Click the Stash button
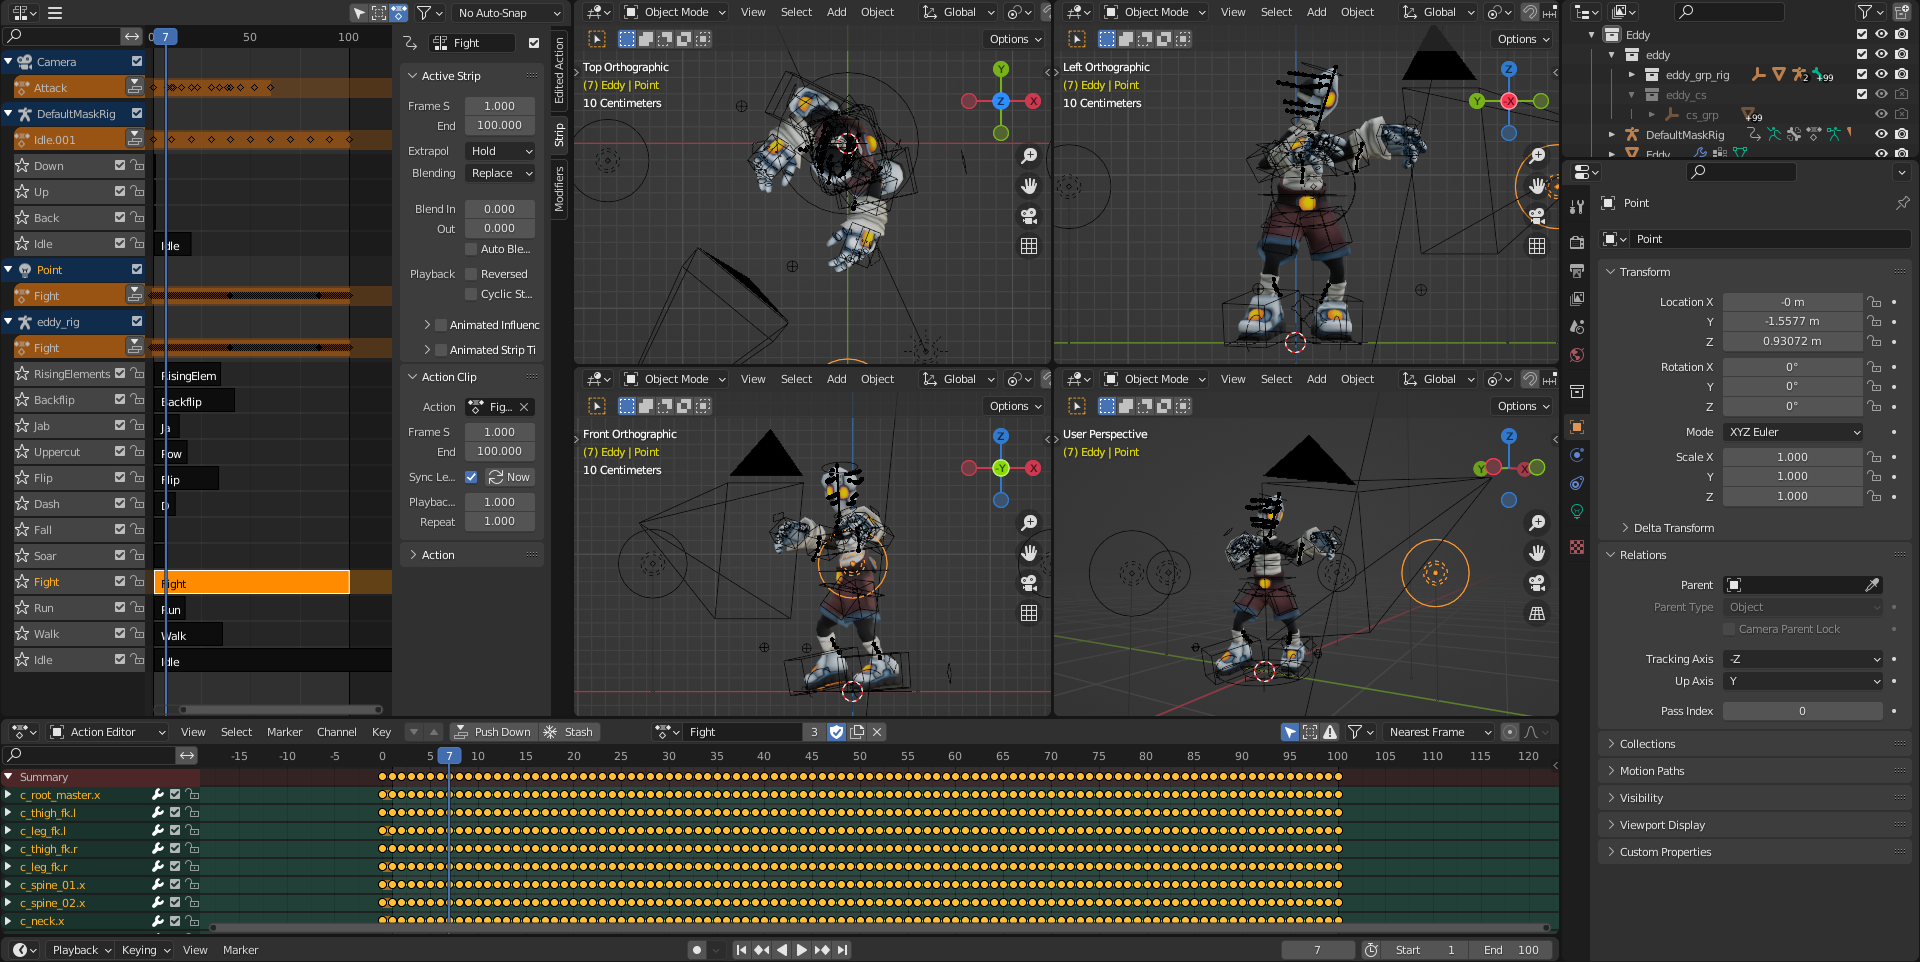Image resolution: width=1920 pixels, height=962 pixels. click(568, 732)
